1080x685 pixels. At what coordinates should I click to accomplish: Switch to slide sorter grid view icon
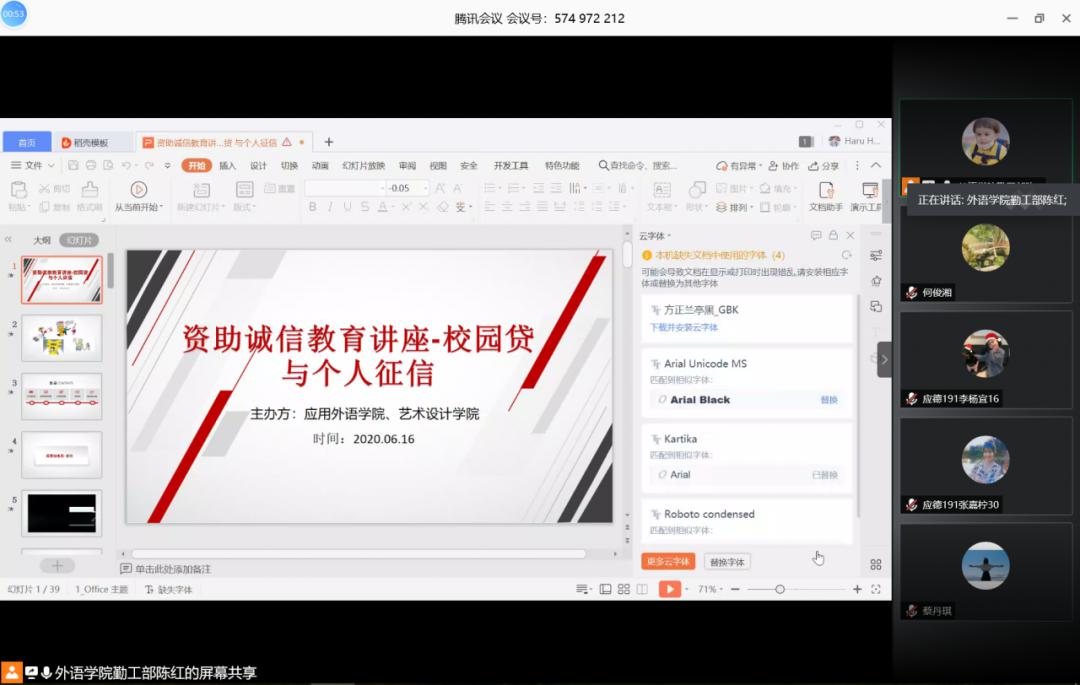(624, 589)
